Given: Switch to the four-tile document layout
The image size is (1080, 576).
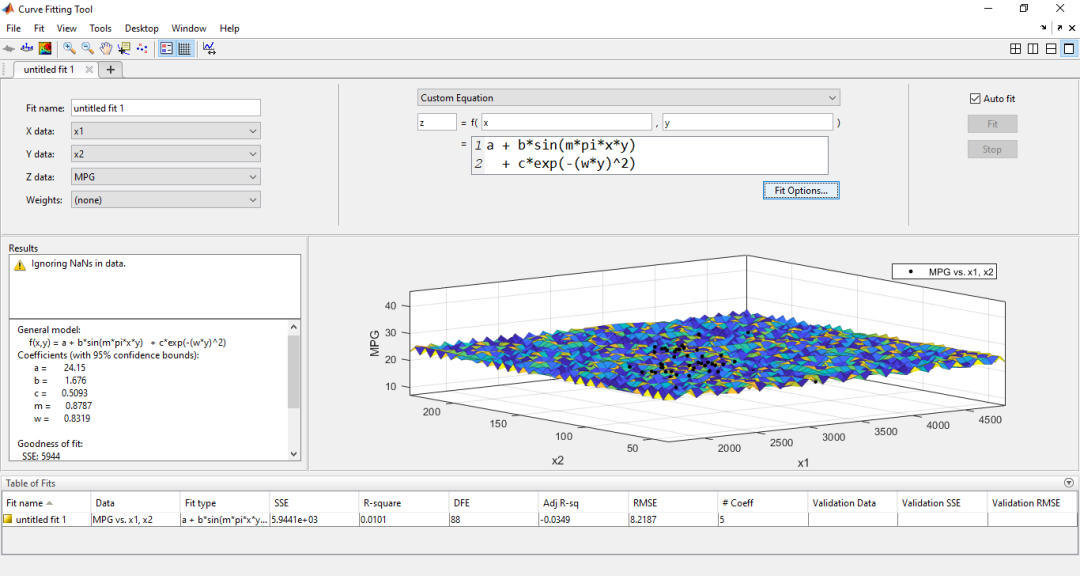Looking at the screenshot, I should coord(1015,48).
